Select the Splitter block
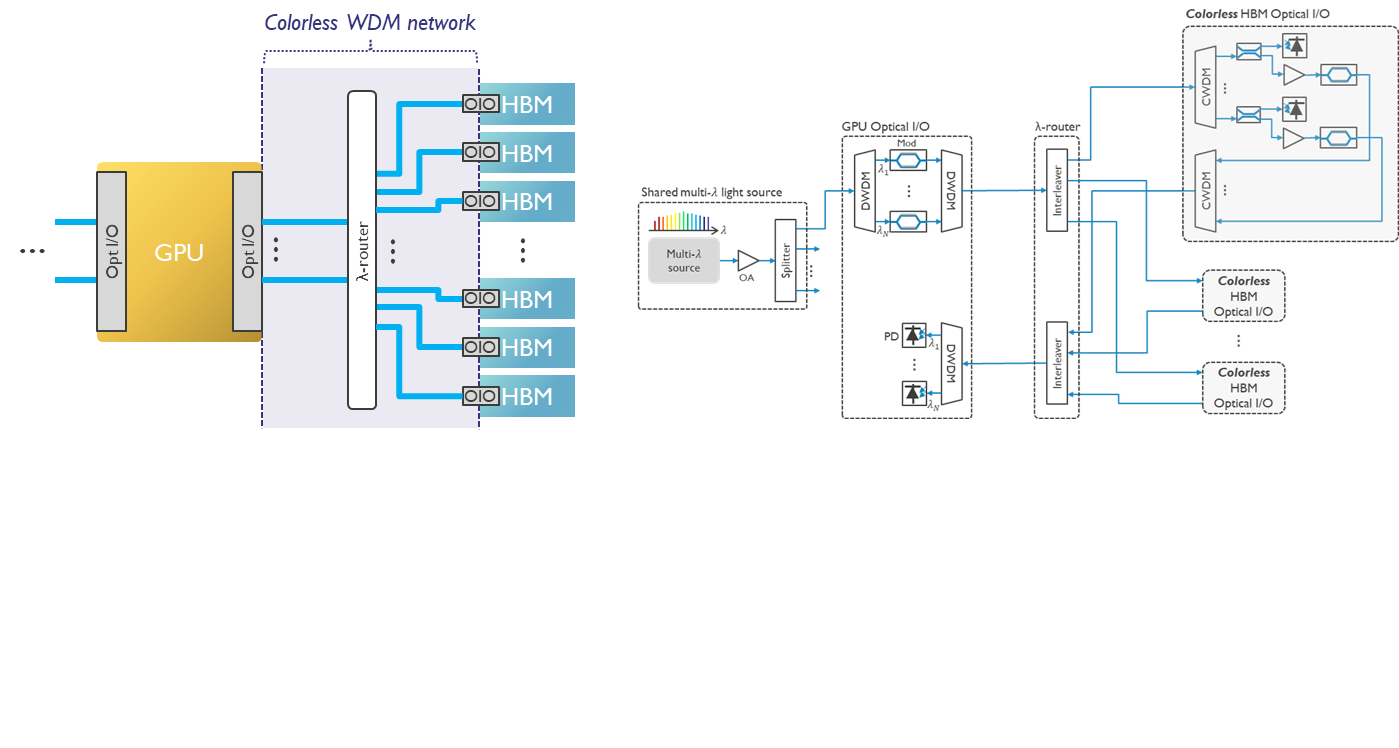The height and width of the screenshot is (748, 1399). [x=786, y=260]
